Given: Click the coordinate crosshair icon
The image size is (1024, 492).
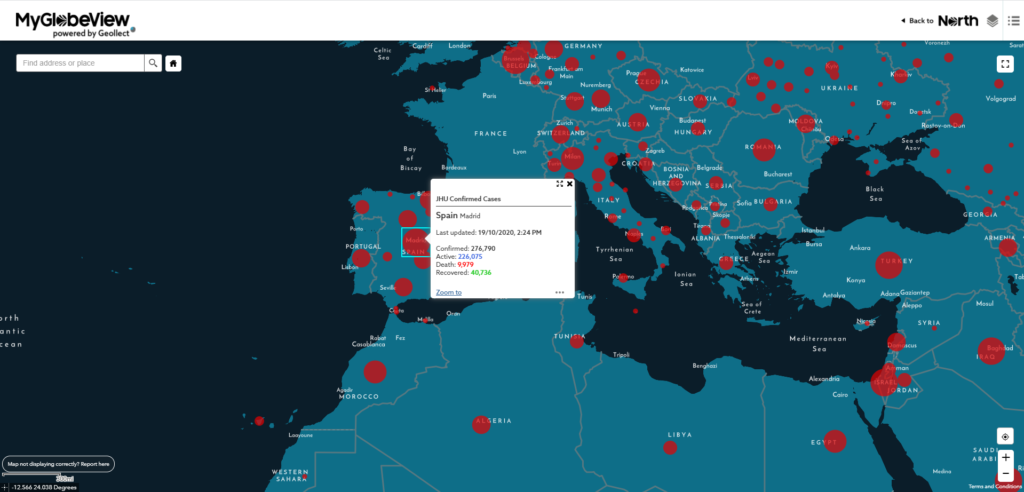Looking at the screenshot, I should pos(5,487).
